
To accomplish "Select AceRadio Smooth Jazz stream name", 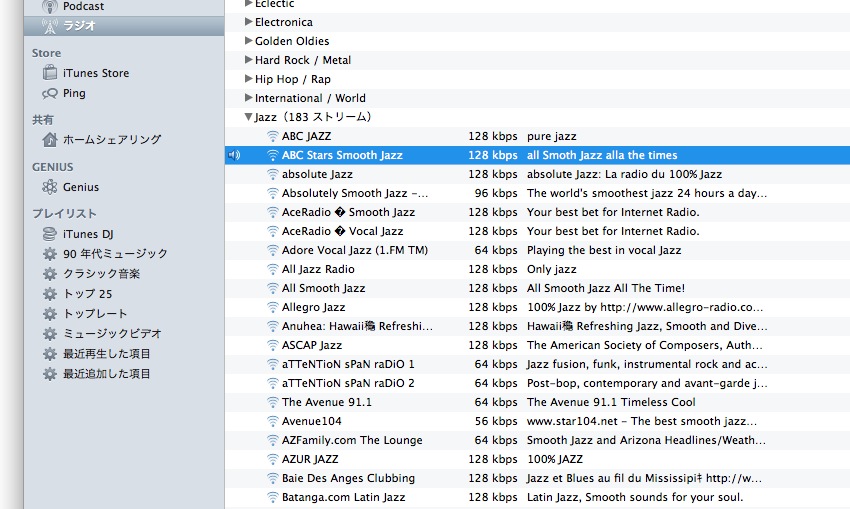I will (x=348, y=212).
